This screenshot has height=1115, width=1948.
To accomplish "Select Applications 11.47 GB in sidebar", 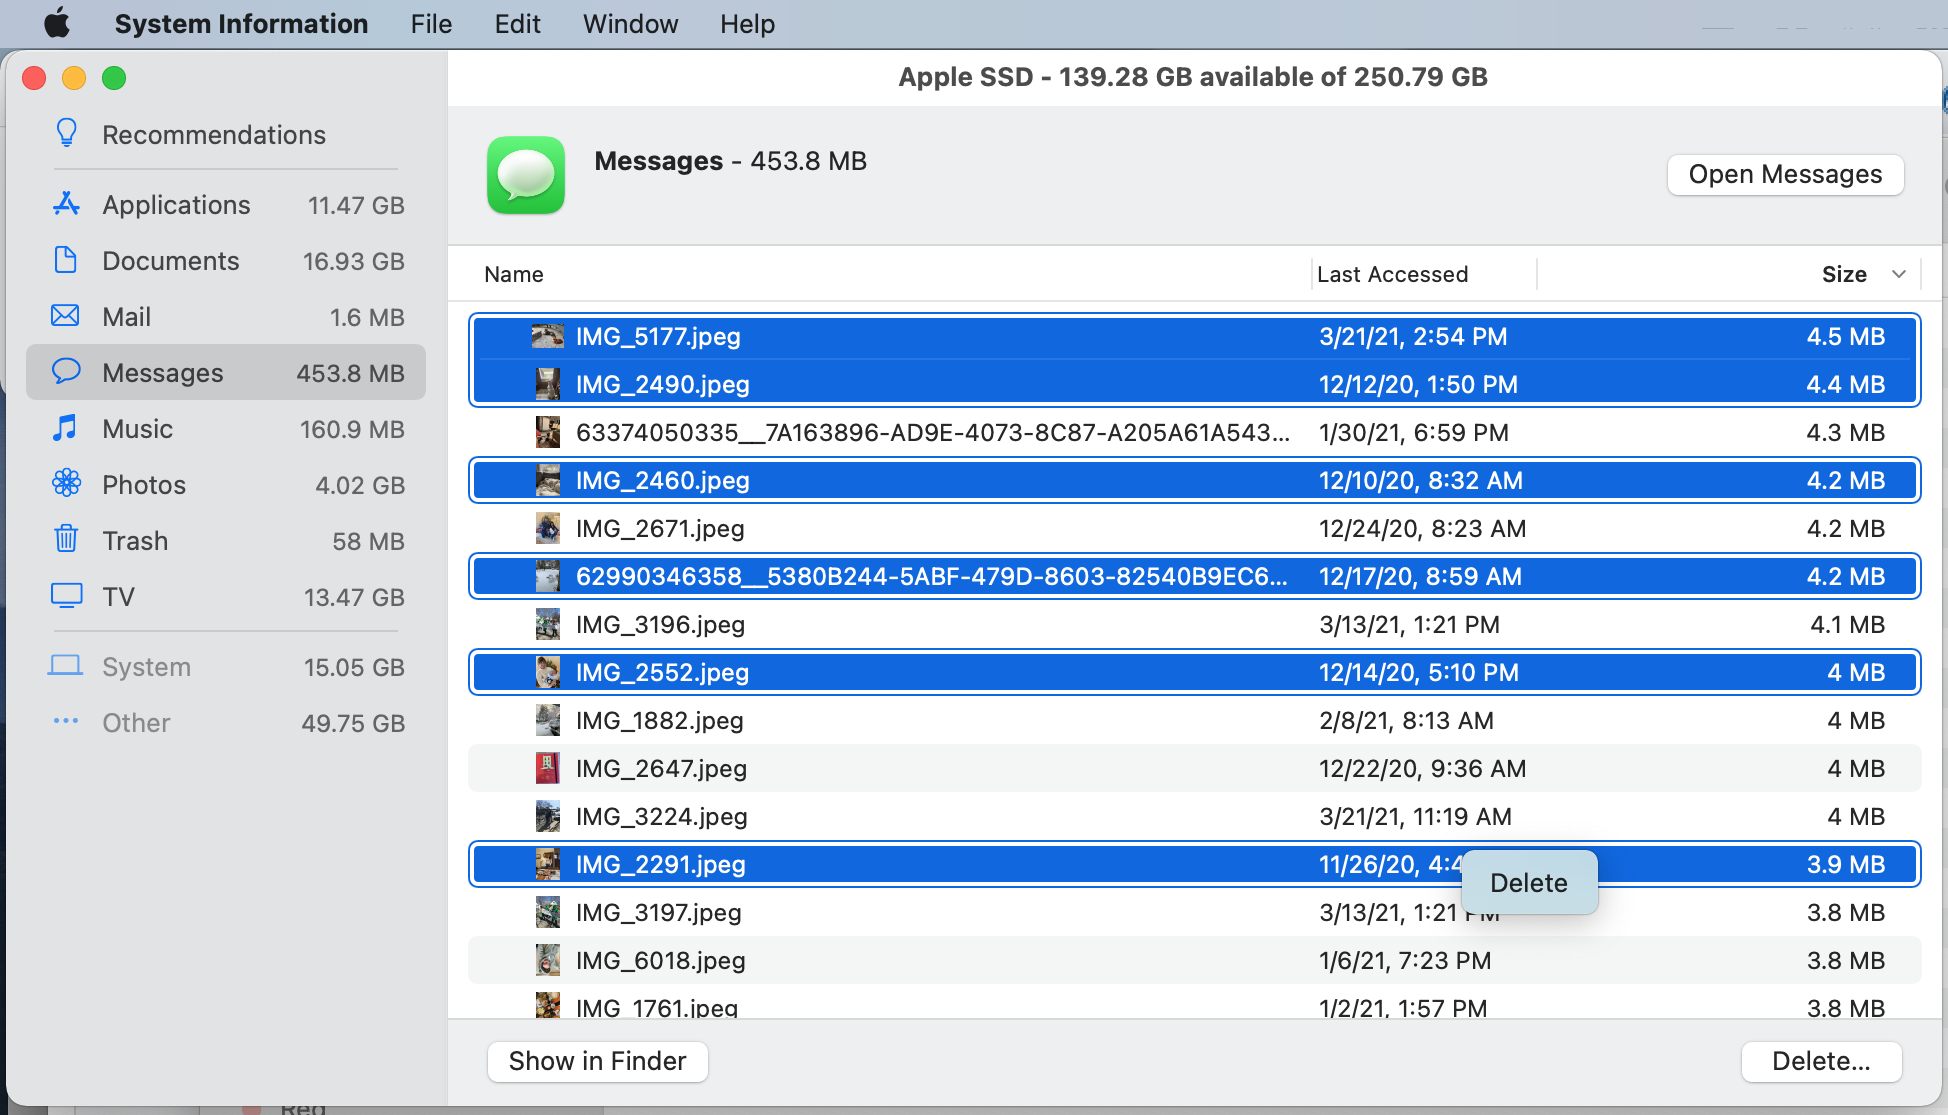I will 226,204.
